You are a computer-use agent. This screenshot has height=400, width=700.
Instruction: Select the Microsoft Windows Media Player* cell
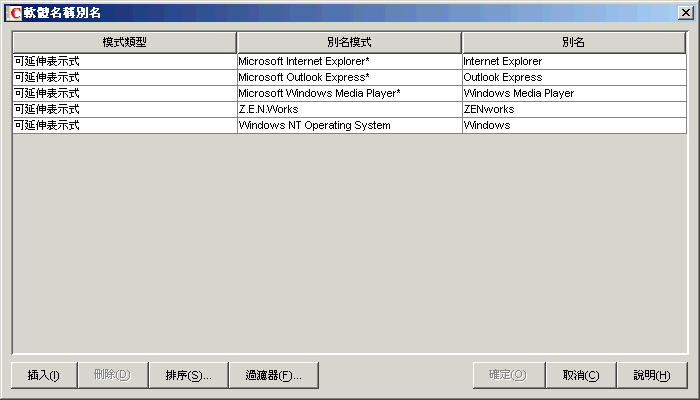pyautogui.click(x=349, y=93)
